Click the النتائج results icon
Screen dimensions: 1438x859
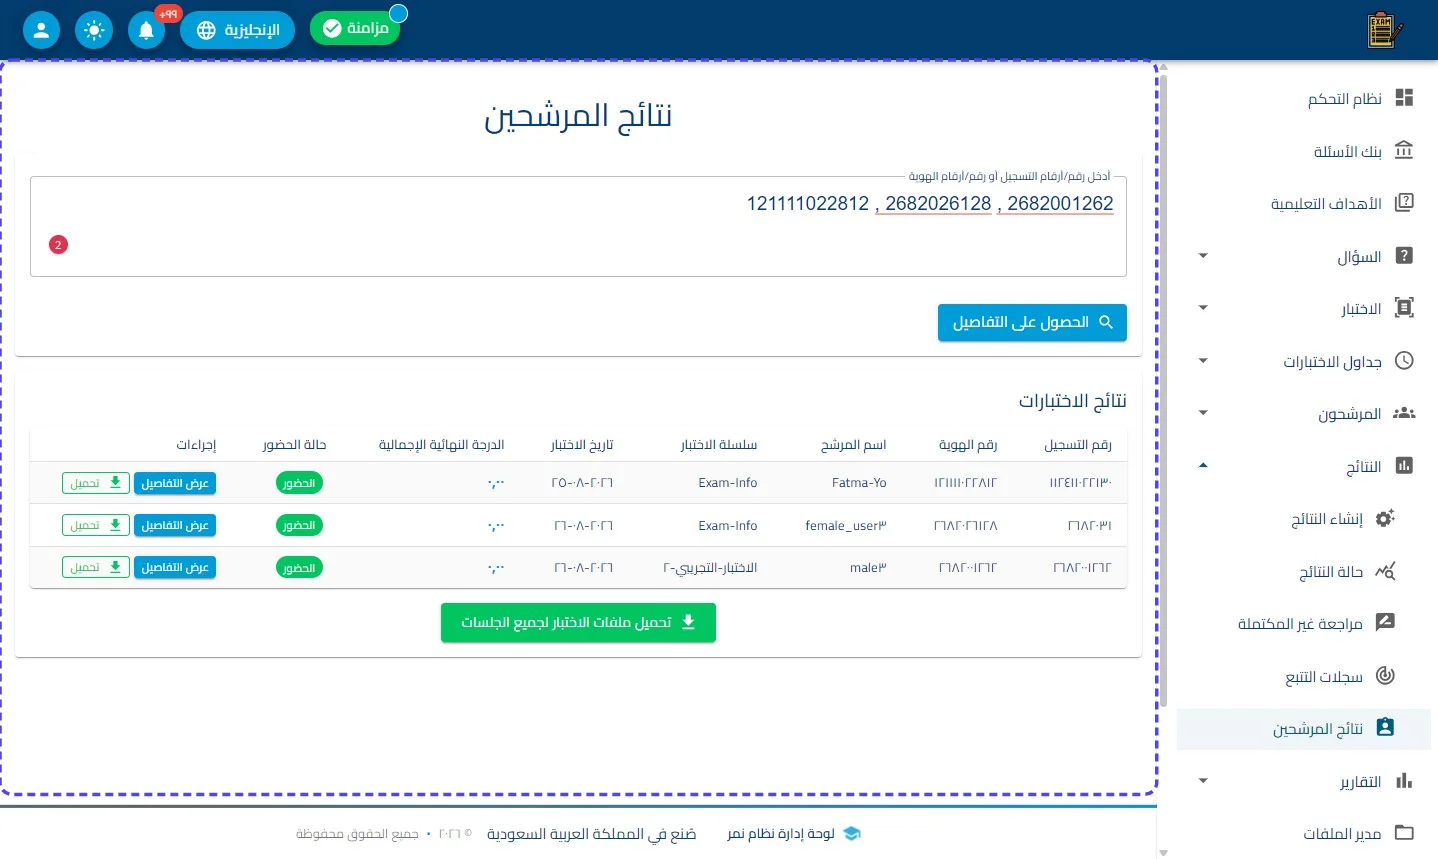pyautogui.click(x=1404, y=466)
